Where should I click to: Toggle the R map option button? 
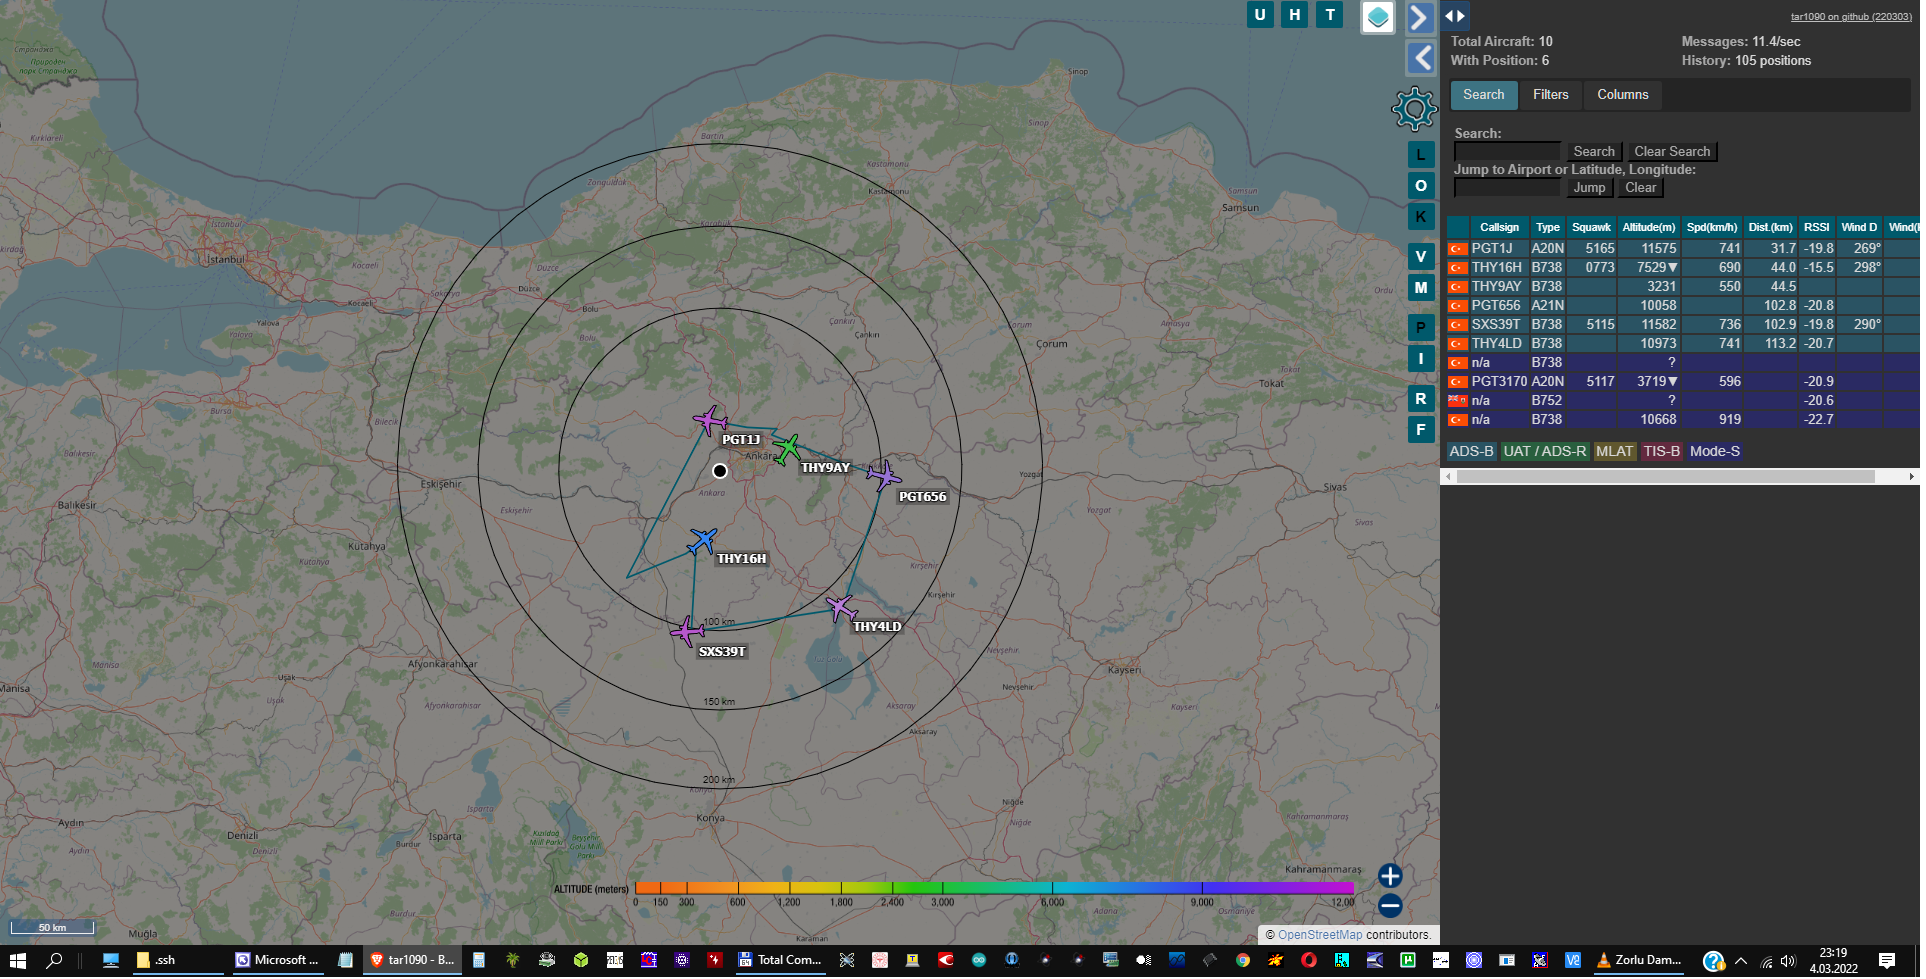[x=1420, y=399]
